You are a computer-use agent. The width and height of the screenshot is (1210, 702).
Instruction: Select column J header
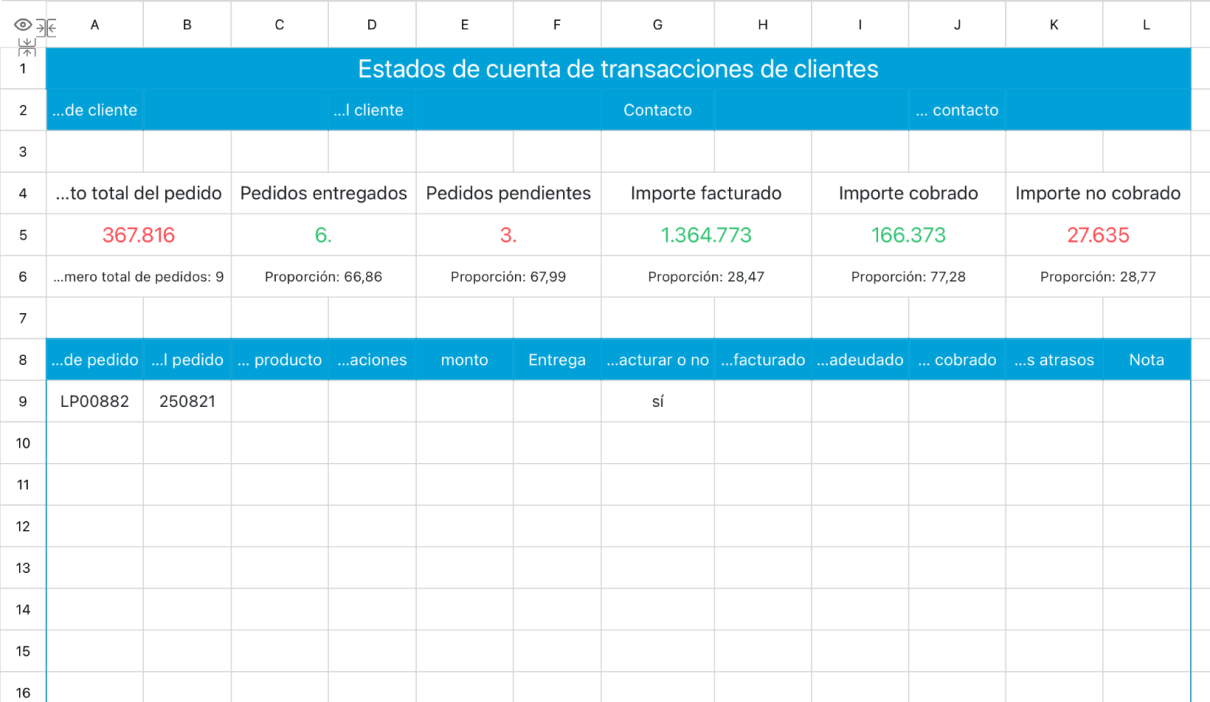point(957,26)
